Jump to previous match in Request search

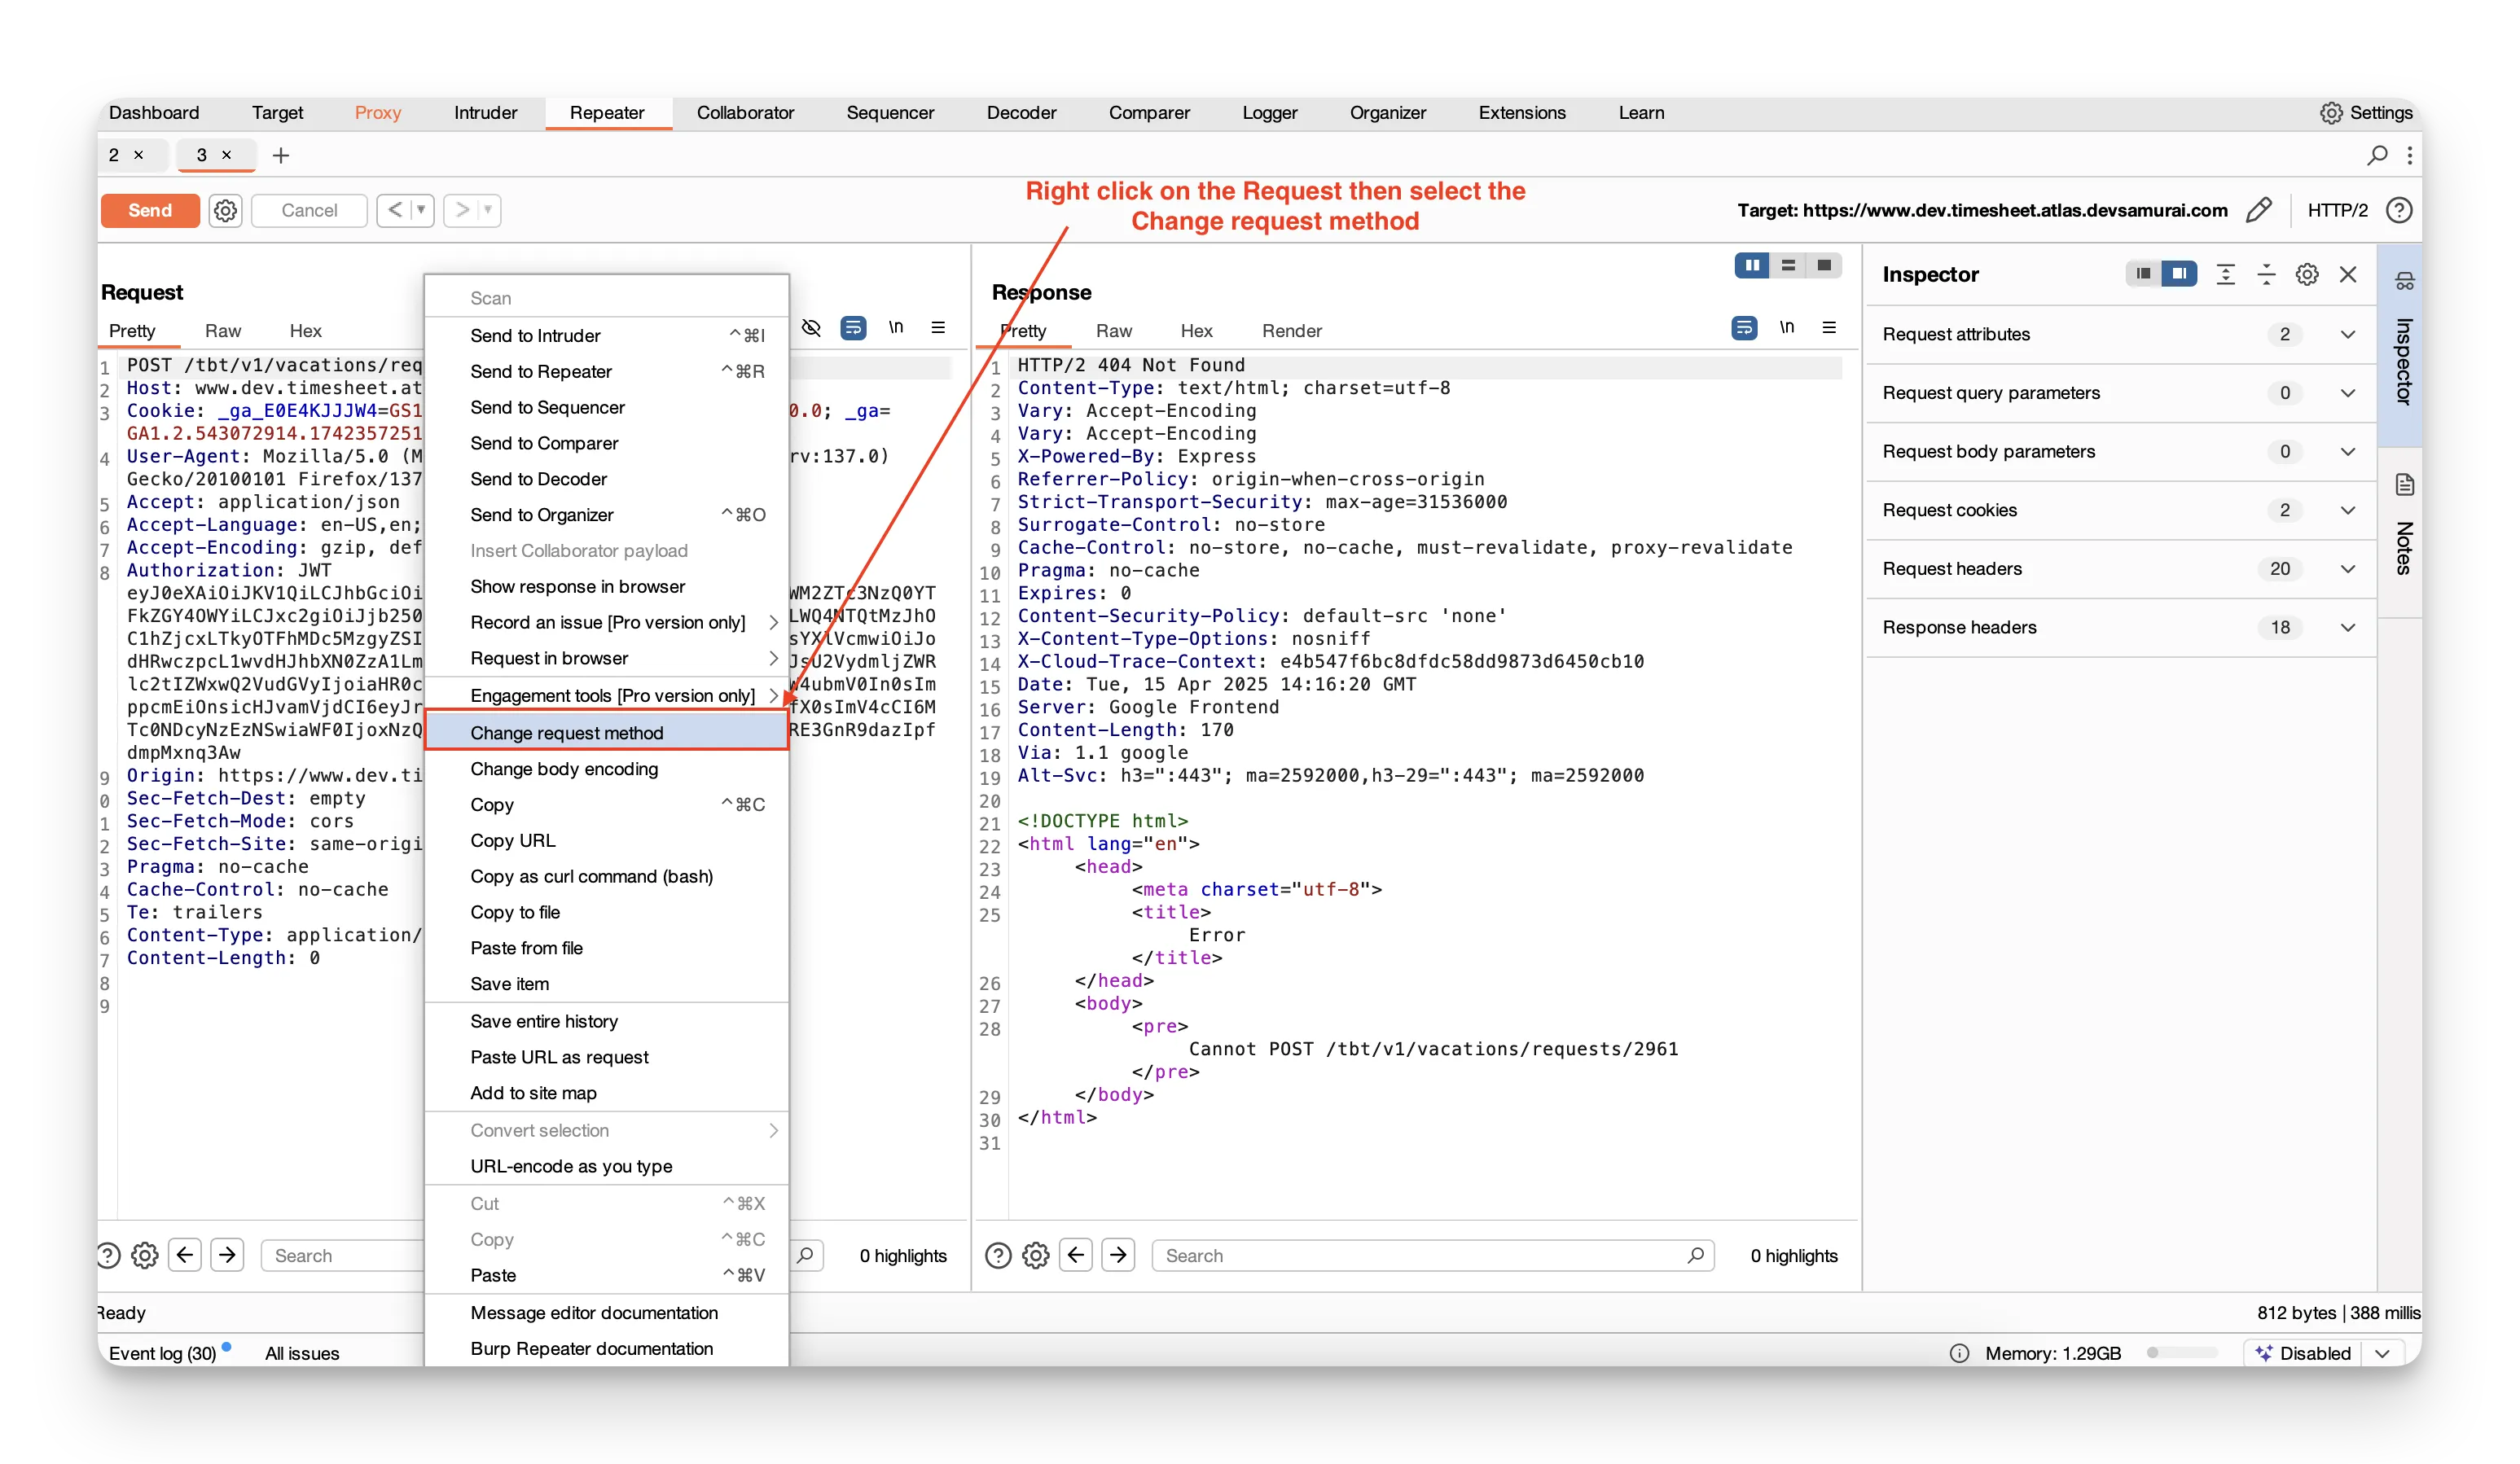pyautogui.click(x=185, y=1256)
